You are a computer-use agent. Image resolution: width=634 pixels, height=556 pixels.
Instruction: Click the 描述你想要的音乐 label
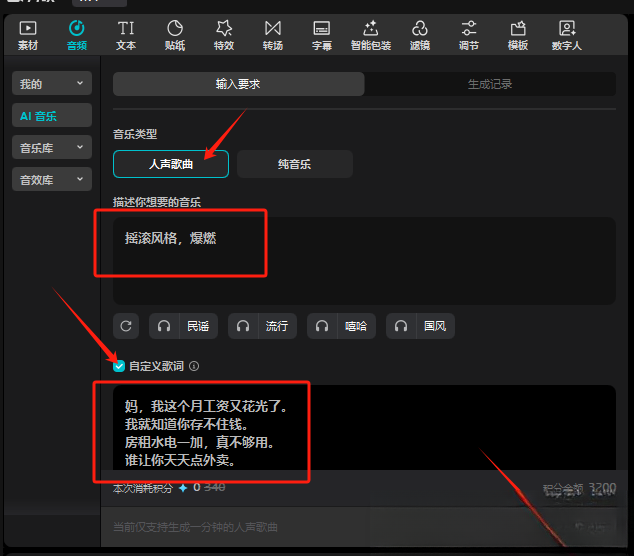[157, 202]
